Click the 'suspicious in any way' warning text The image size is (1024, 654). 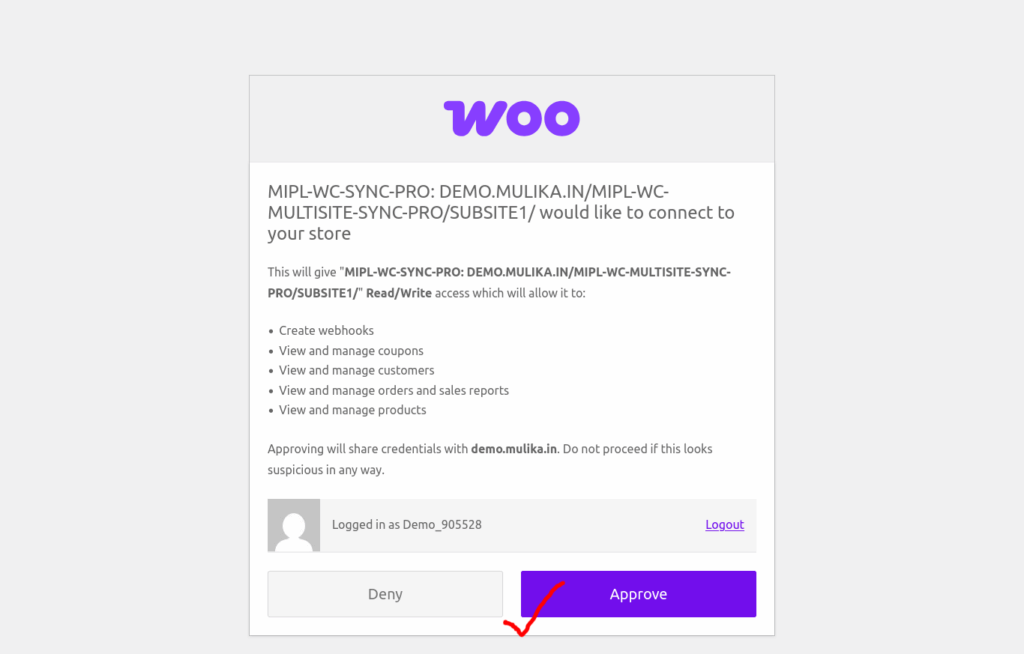click(325, 470)
